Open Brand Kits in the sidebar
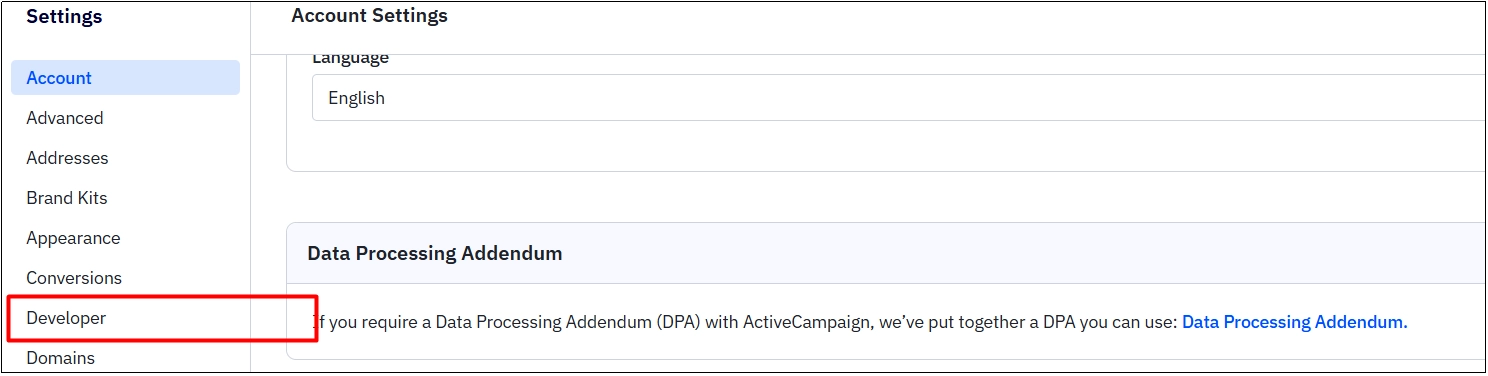The width and height of the screenshot is (1488, 376). (67, 198)
